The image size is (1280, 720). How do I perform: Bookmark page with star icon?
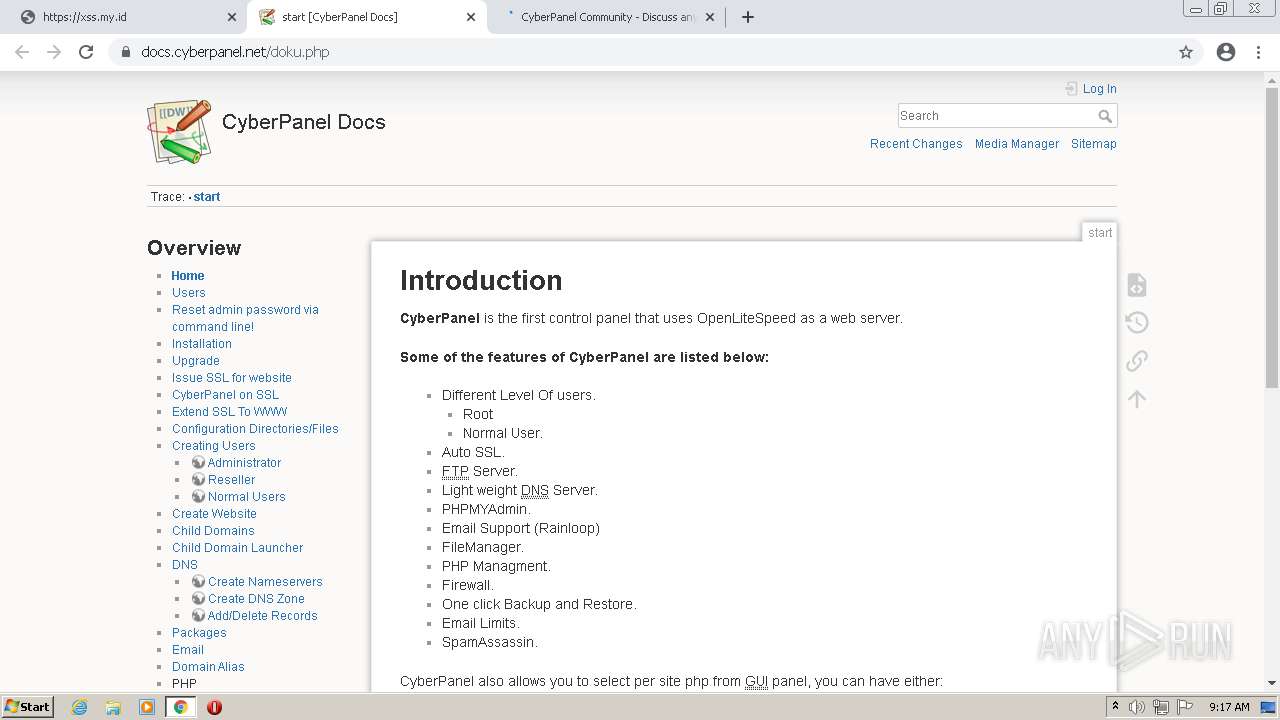click(x=1186, y=52)
